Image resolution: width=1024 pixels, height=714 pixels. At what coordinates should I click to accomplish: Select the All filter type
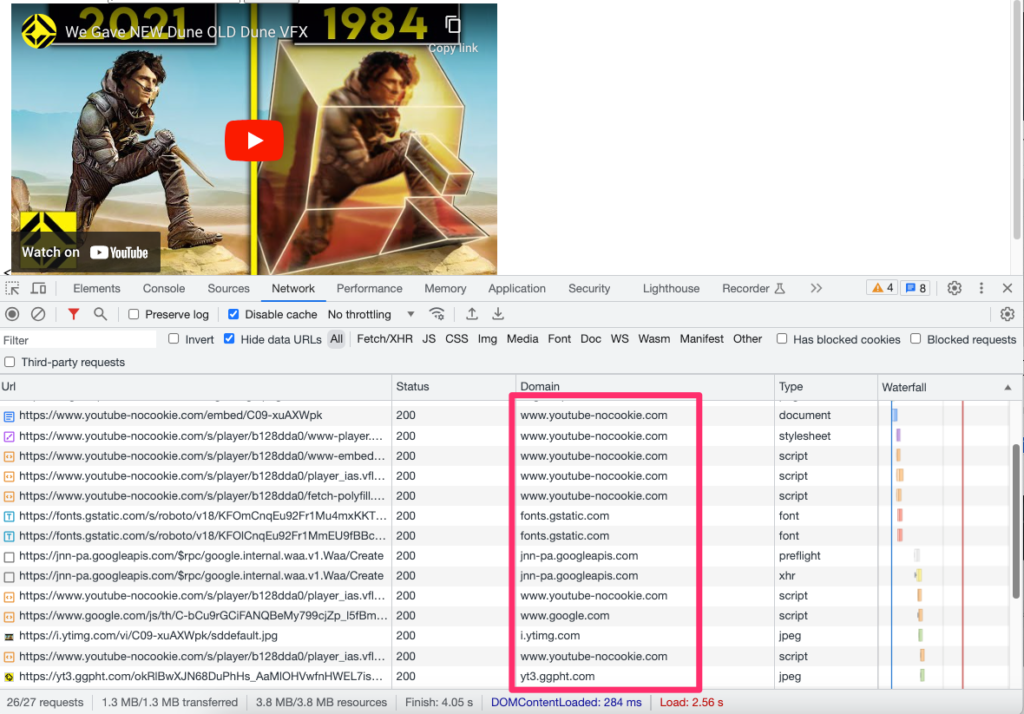click(x=336, y=339)
